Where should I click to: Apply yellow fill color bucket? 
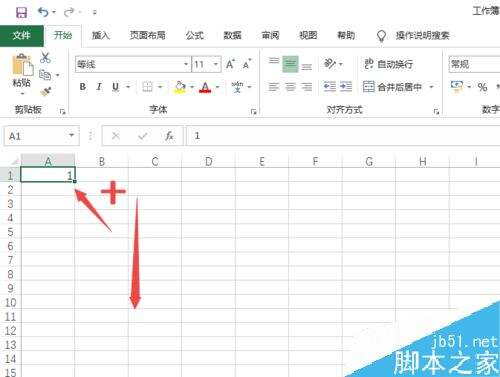click(x=180, y=87)
